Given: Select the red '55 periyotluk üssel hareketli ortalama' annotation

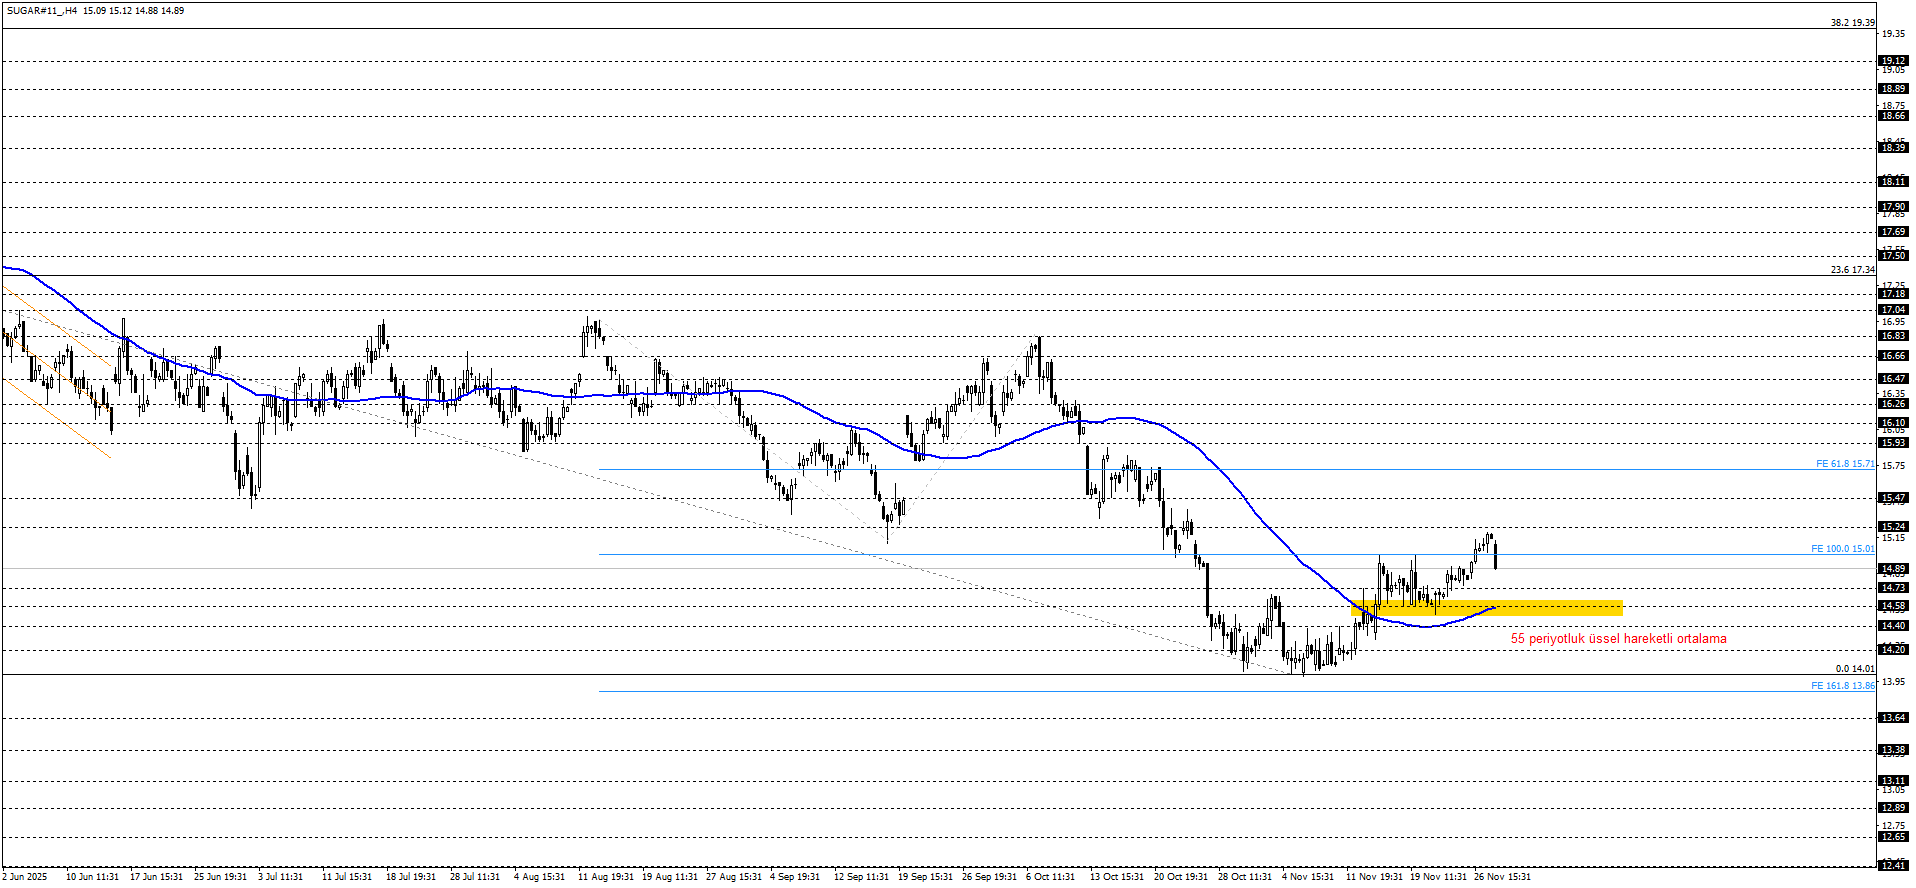Looking at the screenshot, I should tap(1618, 638).
